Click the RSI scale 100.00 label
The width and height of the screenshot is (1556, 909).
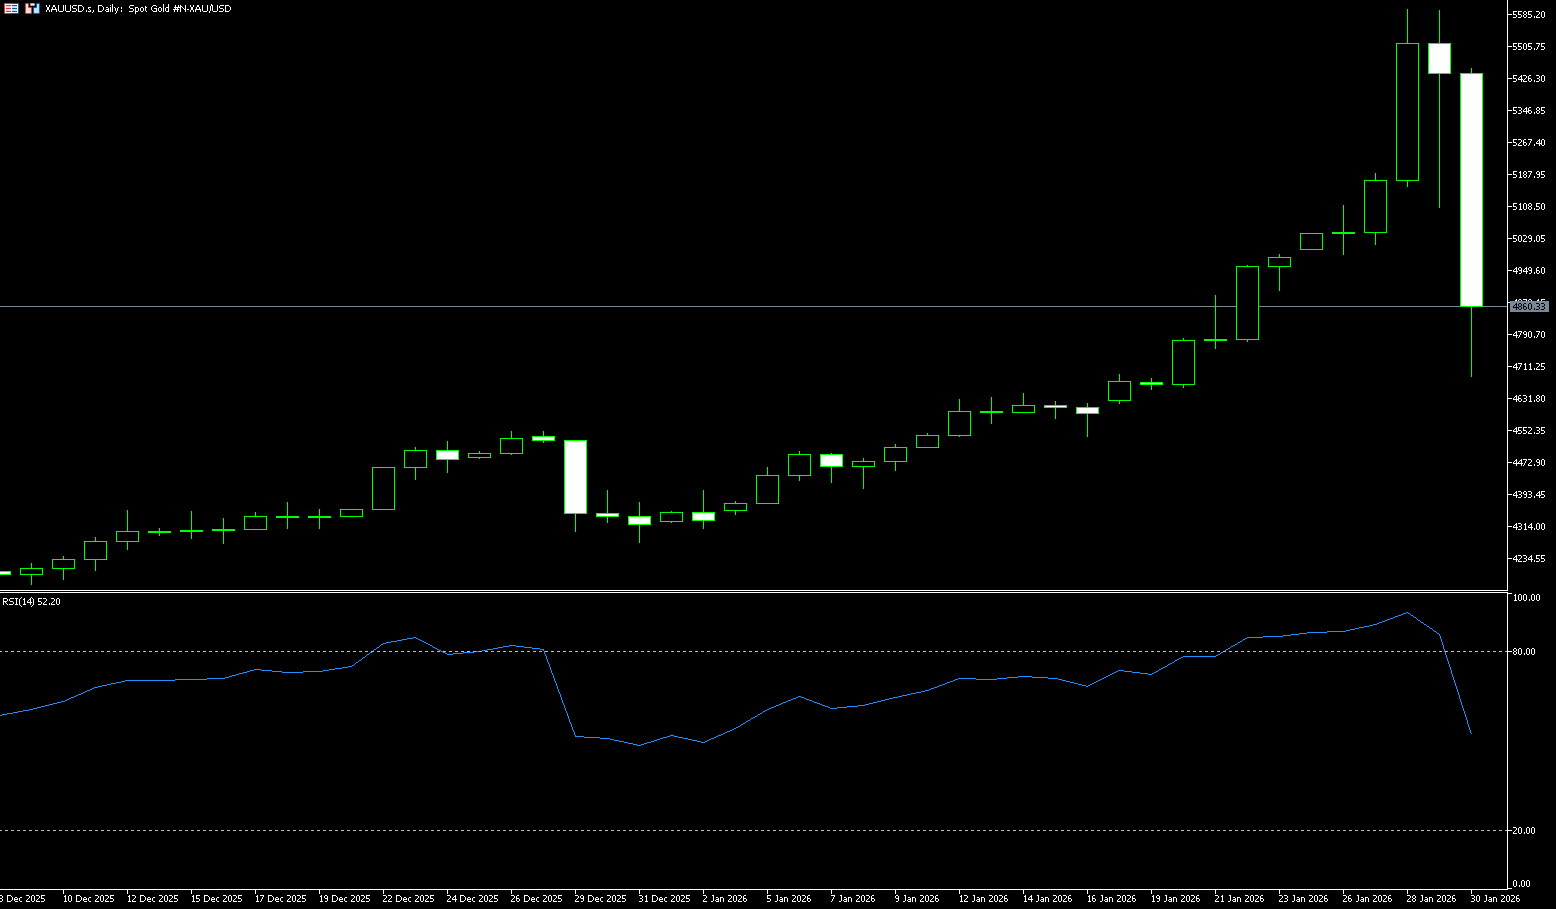tap(1527, 598)
